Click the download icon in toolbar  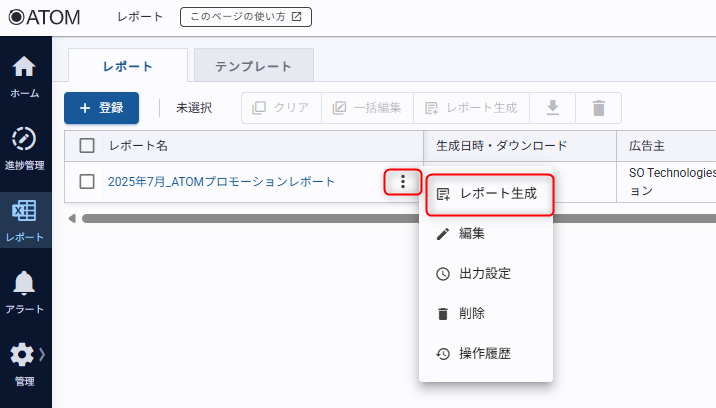(x=552, y=108)
